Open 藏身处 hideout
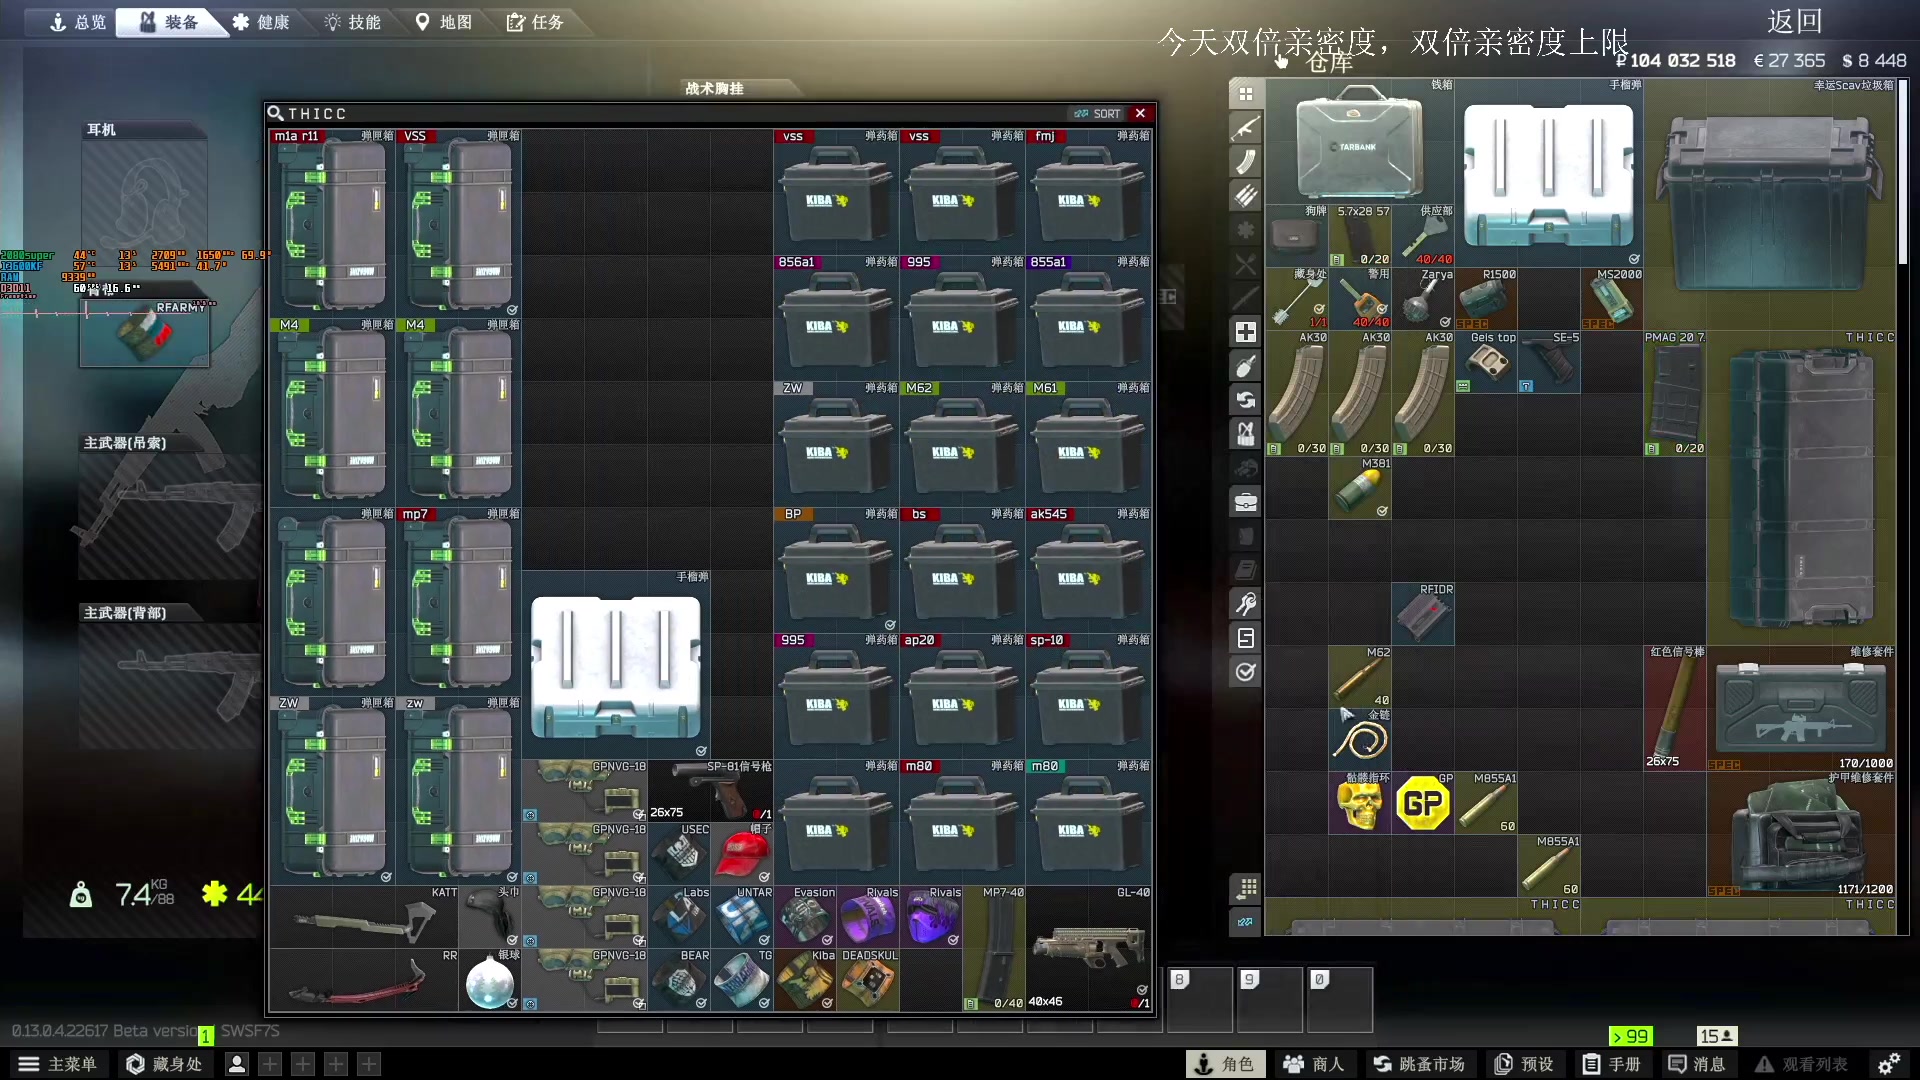Screen dimensions: 1920x1080 pyautogui.click(x=164, y=1064)
